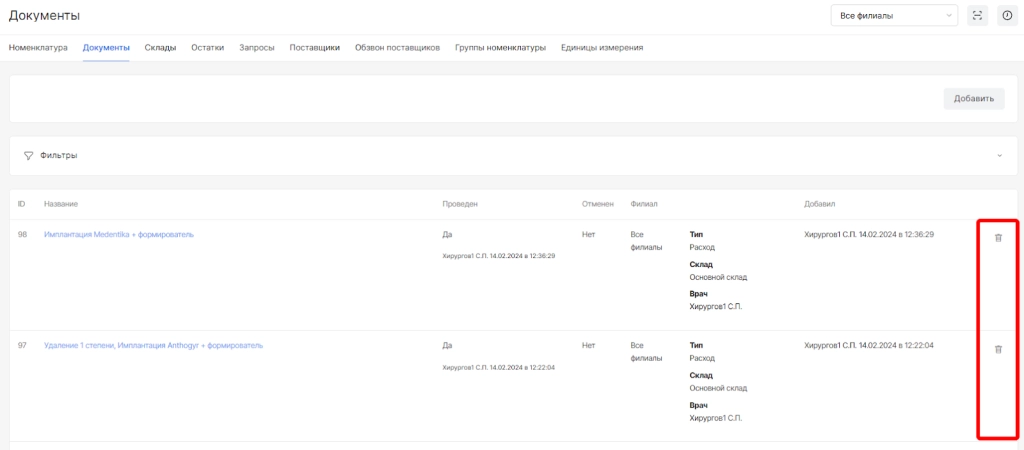Go to the Остатки tab

point(207,47)
